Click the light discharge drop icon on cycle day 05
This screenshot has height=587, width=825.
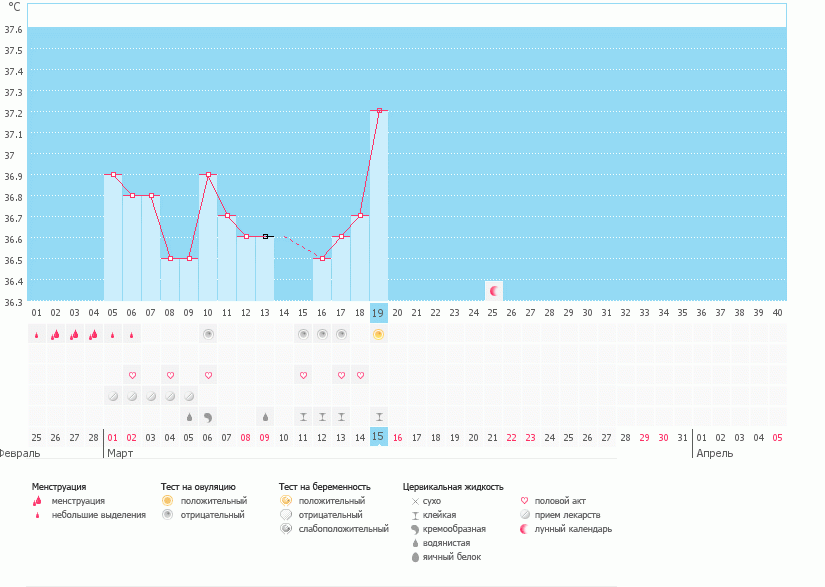[x=113, y=335]
